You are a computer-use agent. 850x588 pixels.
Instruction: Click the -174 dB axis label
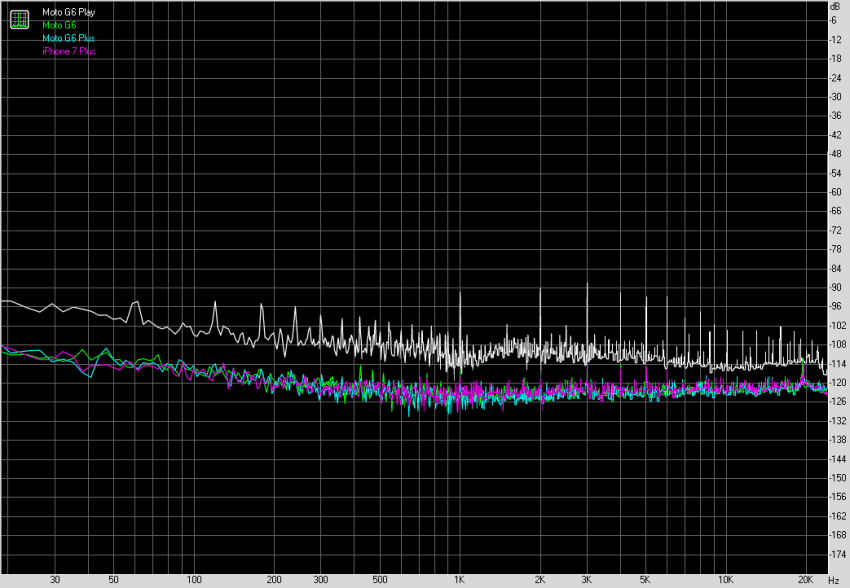coord(838,554)
